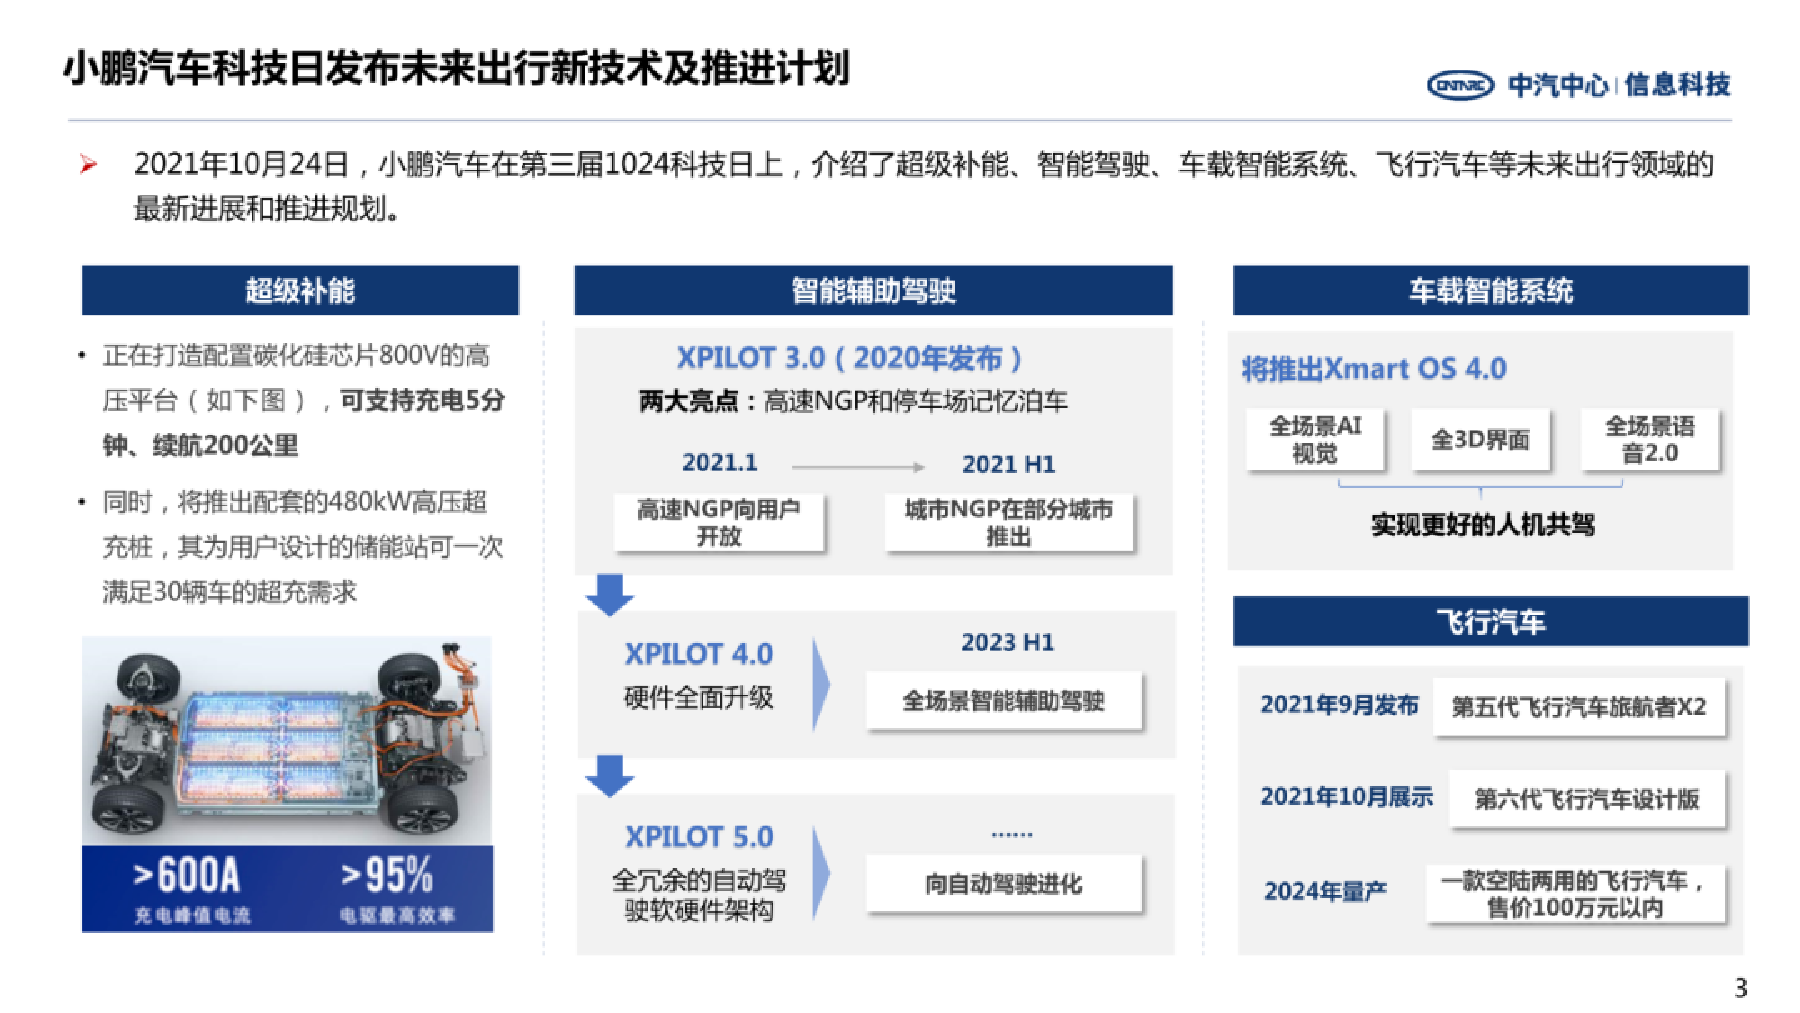Click the slide title 小鹏汽车科技日发布未来出行新技术及推进计划
Screen dimensions: 1800x1013
pyautogui.click(x=456, y=68)
